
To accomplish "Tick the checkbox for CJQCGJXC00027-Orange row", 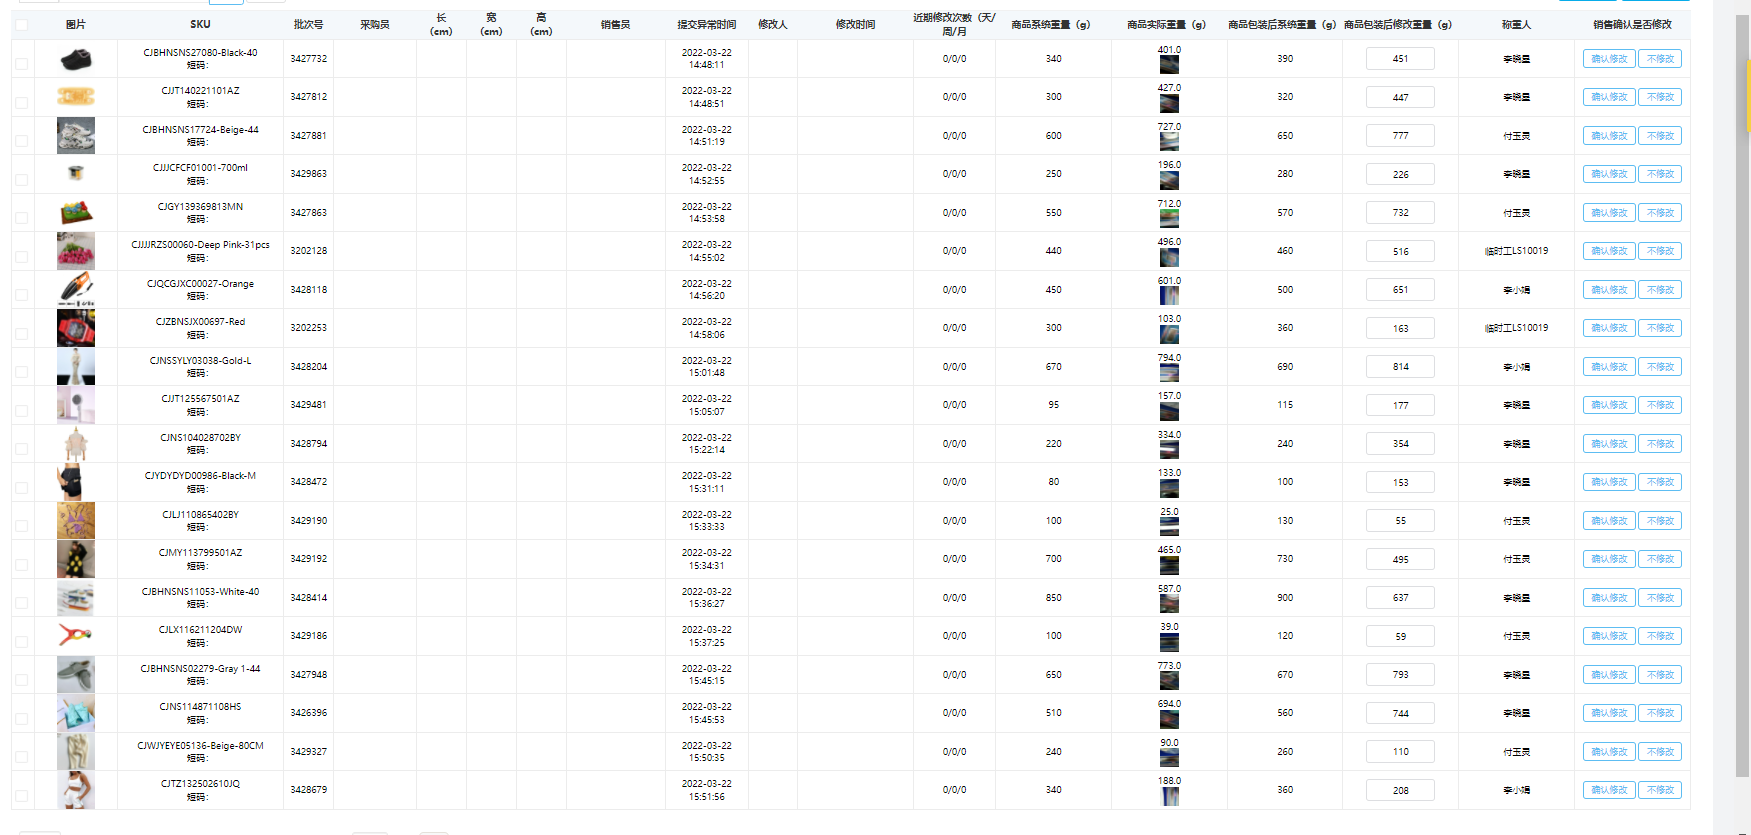I will pos(21,295).
